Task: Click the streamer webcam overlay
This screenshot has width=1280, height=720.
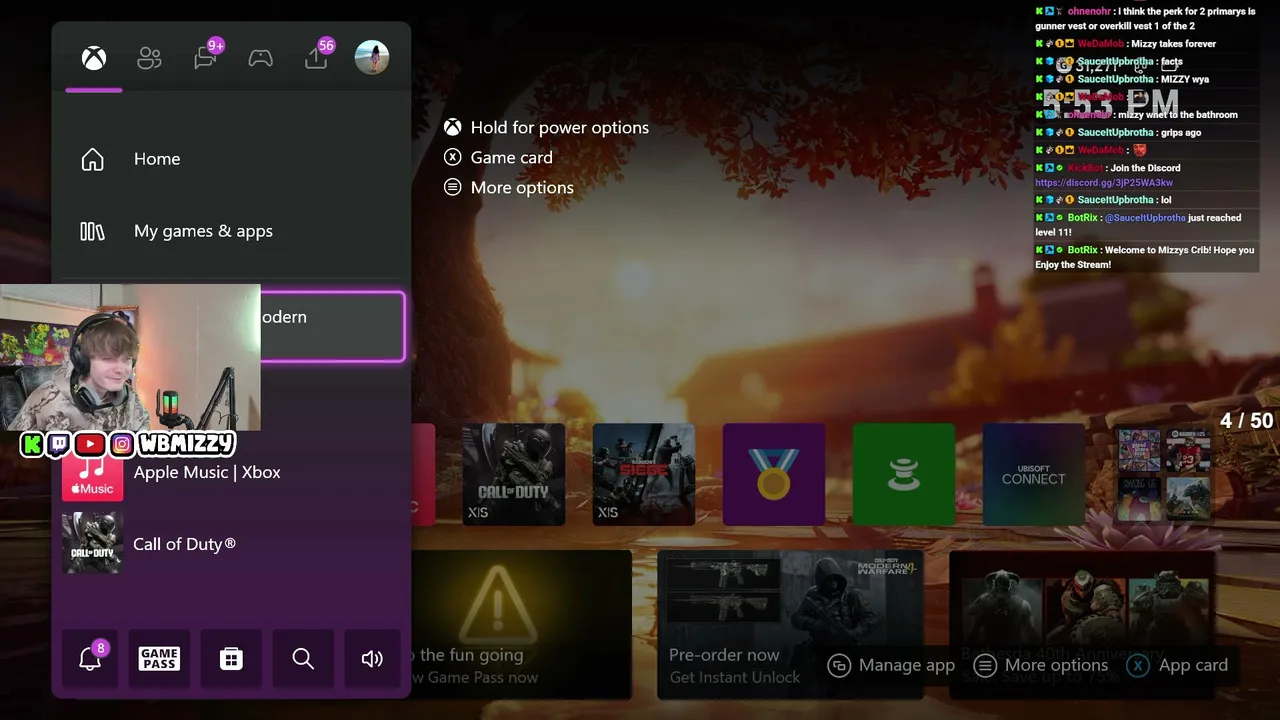Action: pyautogui.click(x=130, y=357)
